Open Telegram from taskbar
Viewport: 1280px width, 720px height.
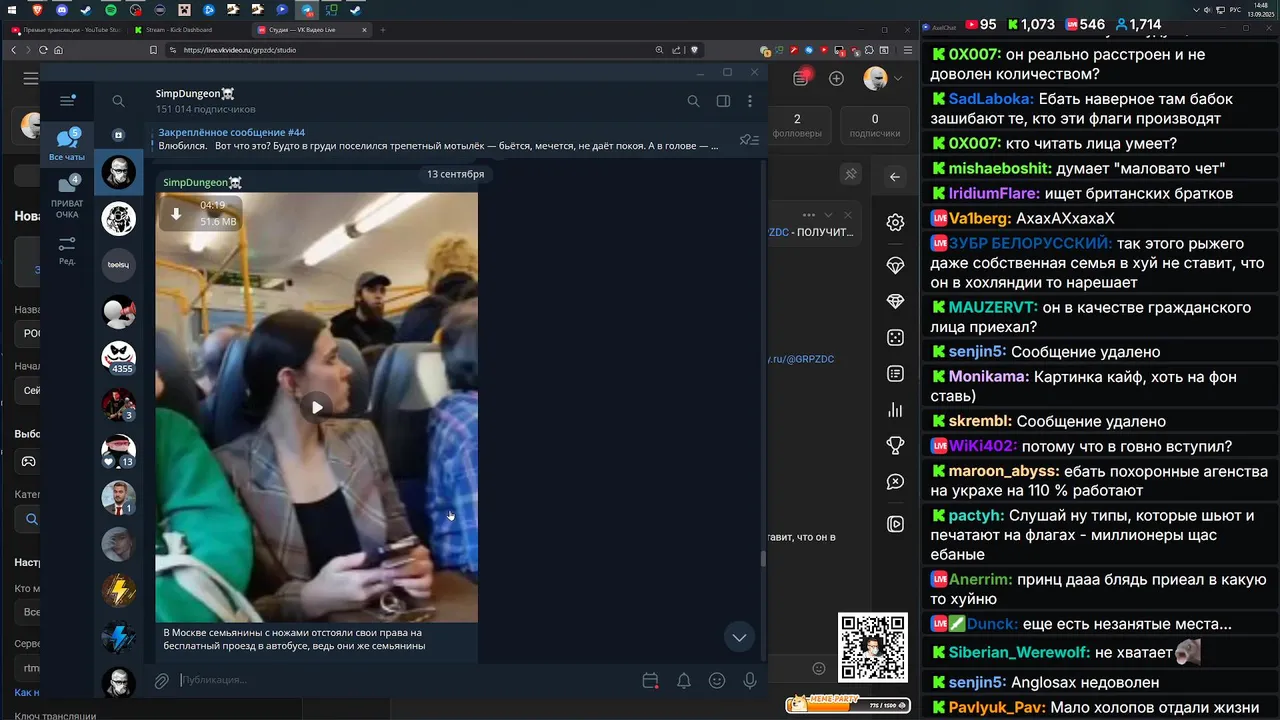(x=307, y=9)
